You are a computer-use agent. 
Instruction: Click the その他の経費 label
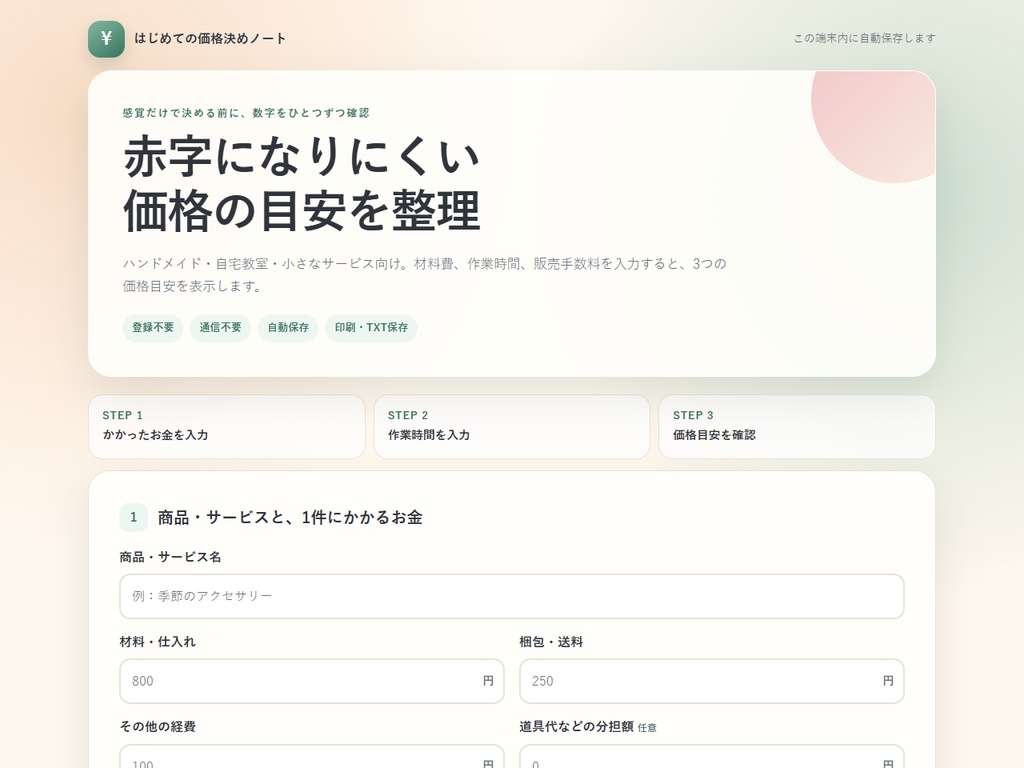tap(157, 727)
